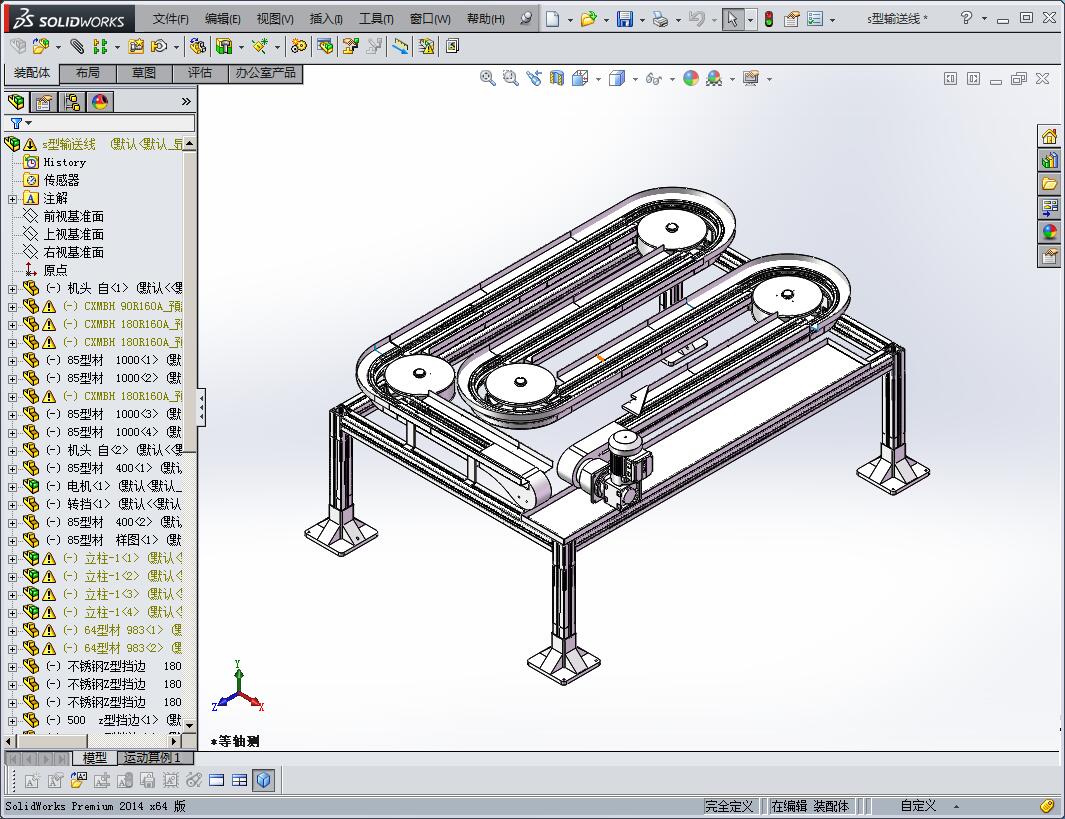
Task: Toggle four viewport layout icon in bottom toolbar
Action: tap(240, 780)
